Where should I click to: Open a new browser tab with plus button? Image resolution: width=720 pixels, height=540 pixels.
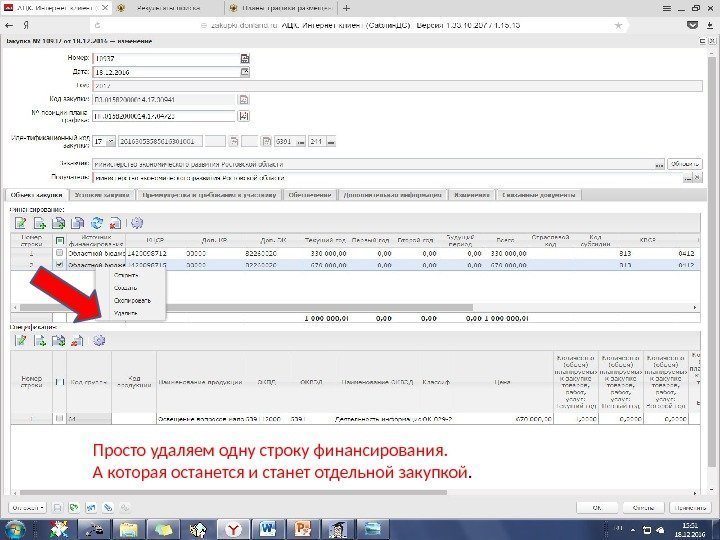pos(346,8)
